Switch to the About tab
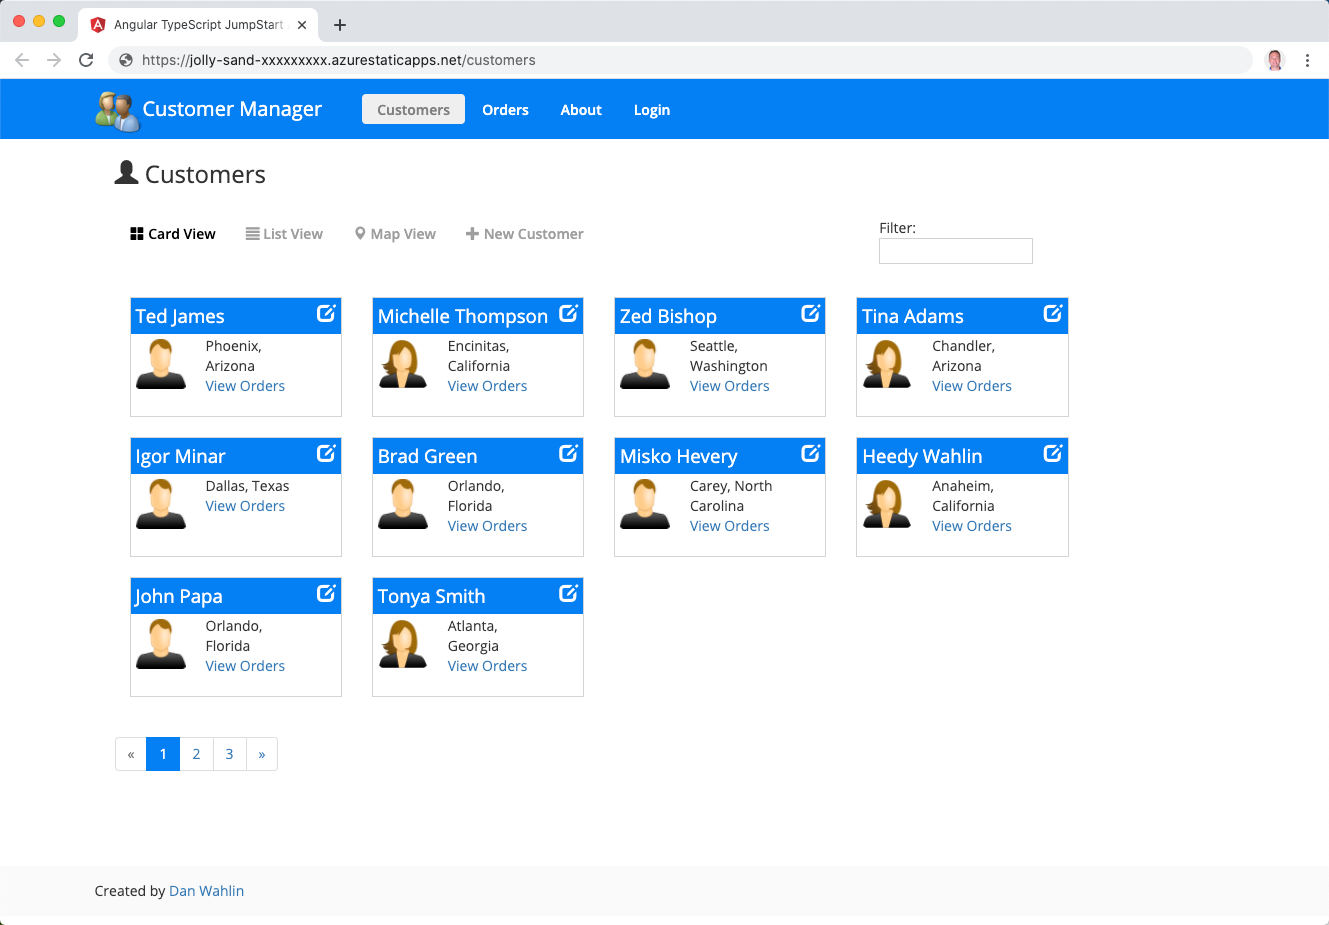This screenshot has height=925, width=1329. (580, 109)
